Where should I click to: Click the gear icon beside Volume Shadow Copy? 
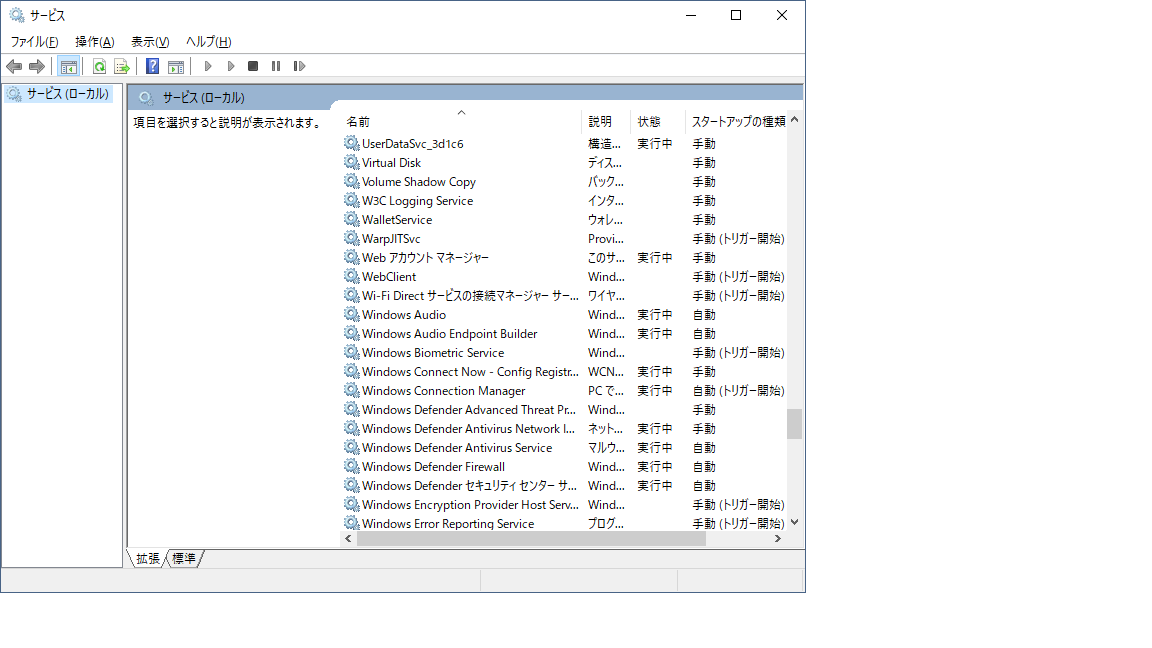pos(352,181)
